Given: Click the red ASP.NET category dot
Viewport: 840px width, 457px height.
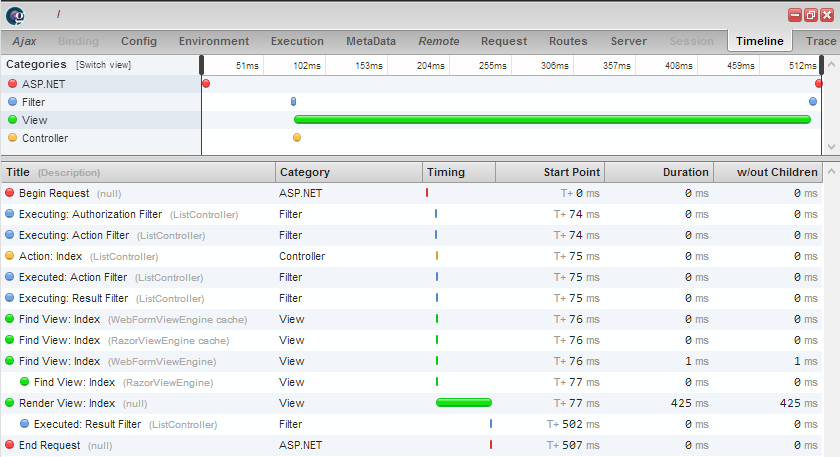Looking at the screenshot, I should (12, 84).
